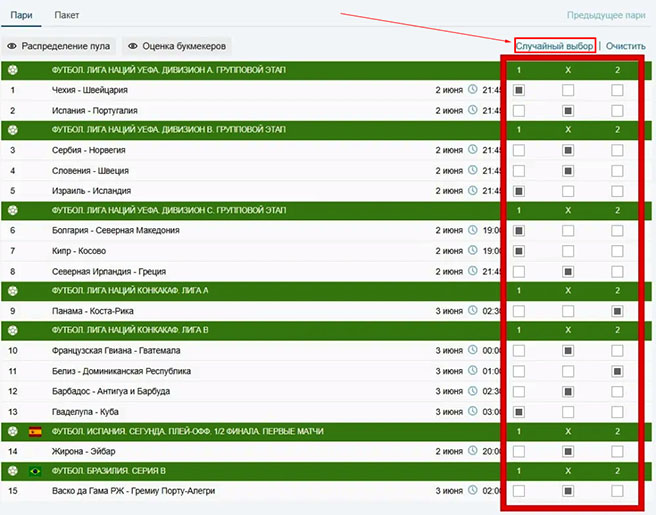Click the clock icon for Израиль - Исландия

tap(472, 190)
